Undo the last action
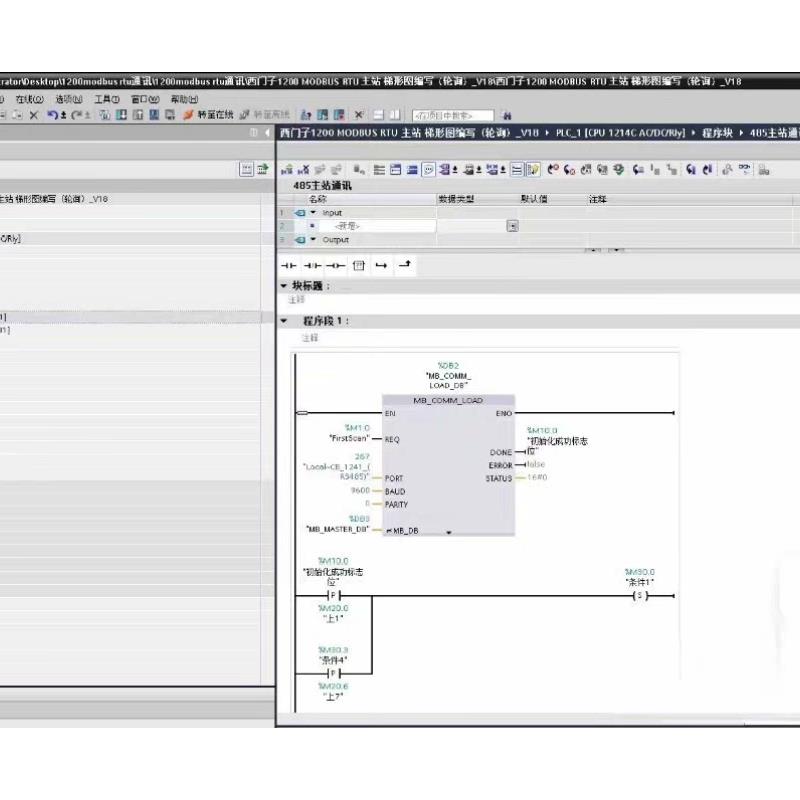The height and width of the screenshot is (800, 800). tap(52, 115)
